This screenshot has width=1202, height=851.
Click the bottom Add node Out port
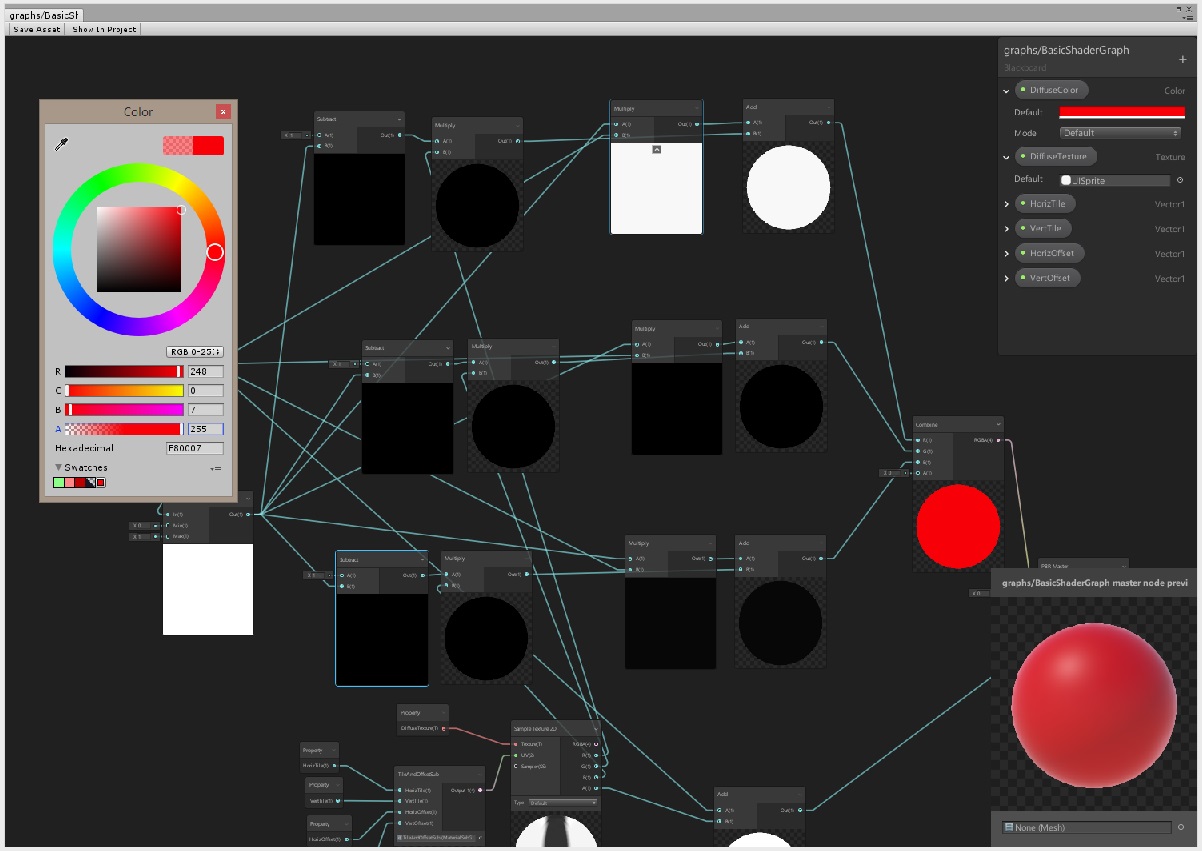point(801,810)
